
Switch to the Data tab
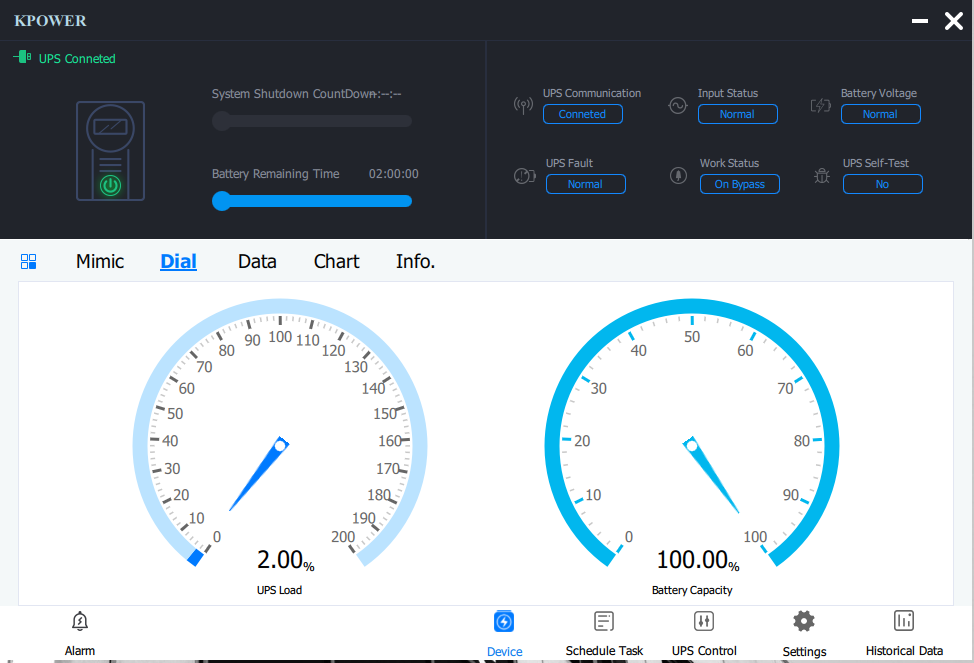click(257, 262)
